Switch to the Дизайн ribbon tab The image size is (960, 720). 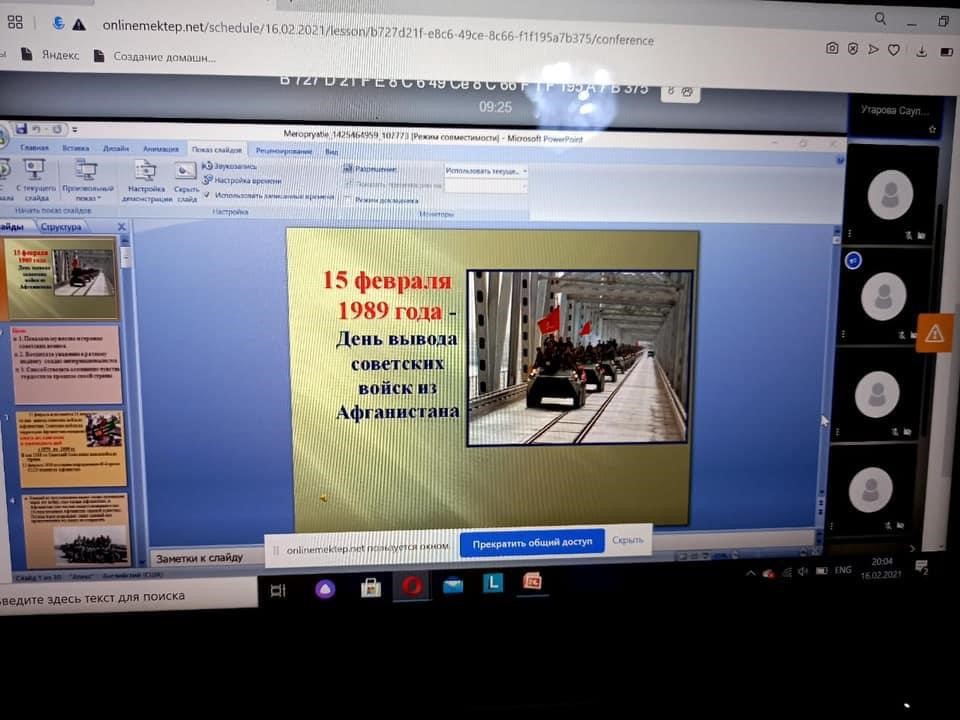click(116, 149)
